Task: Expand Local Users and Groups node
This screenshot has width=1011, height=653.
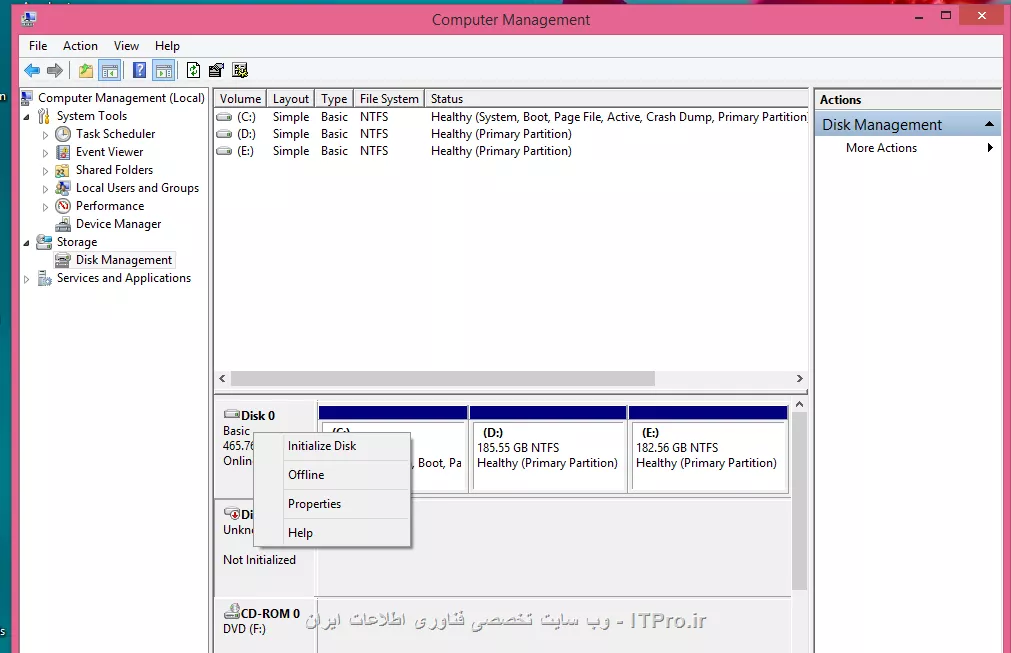Action: click(45, 190)
